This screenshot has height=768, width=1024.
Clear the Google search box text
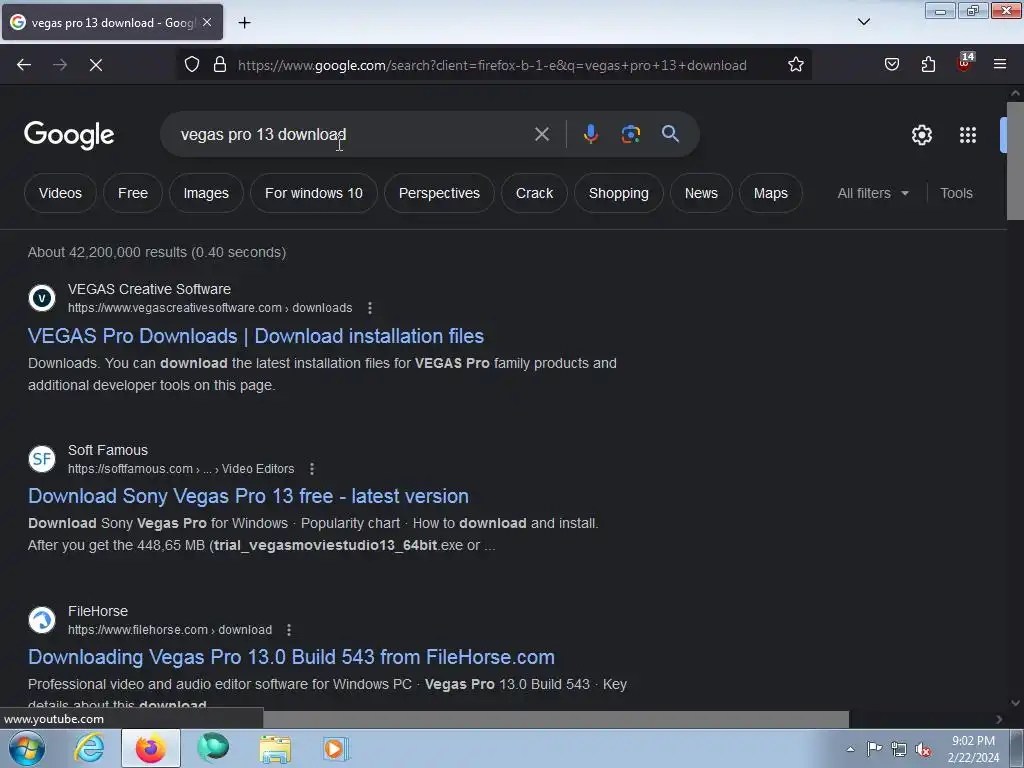click(x=542, y=134)
